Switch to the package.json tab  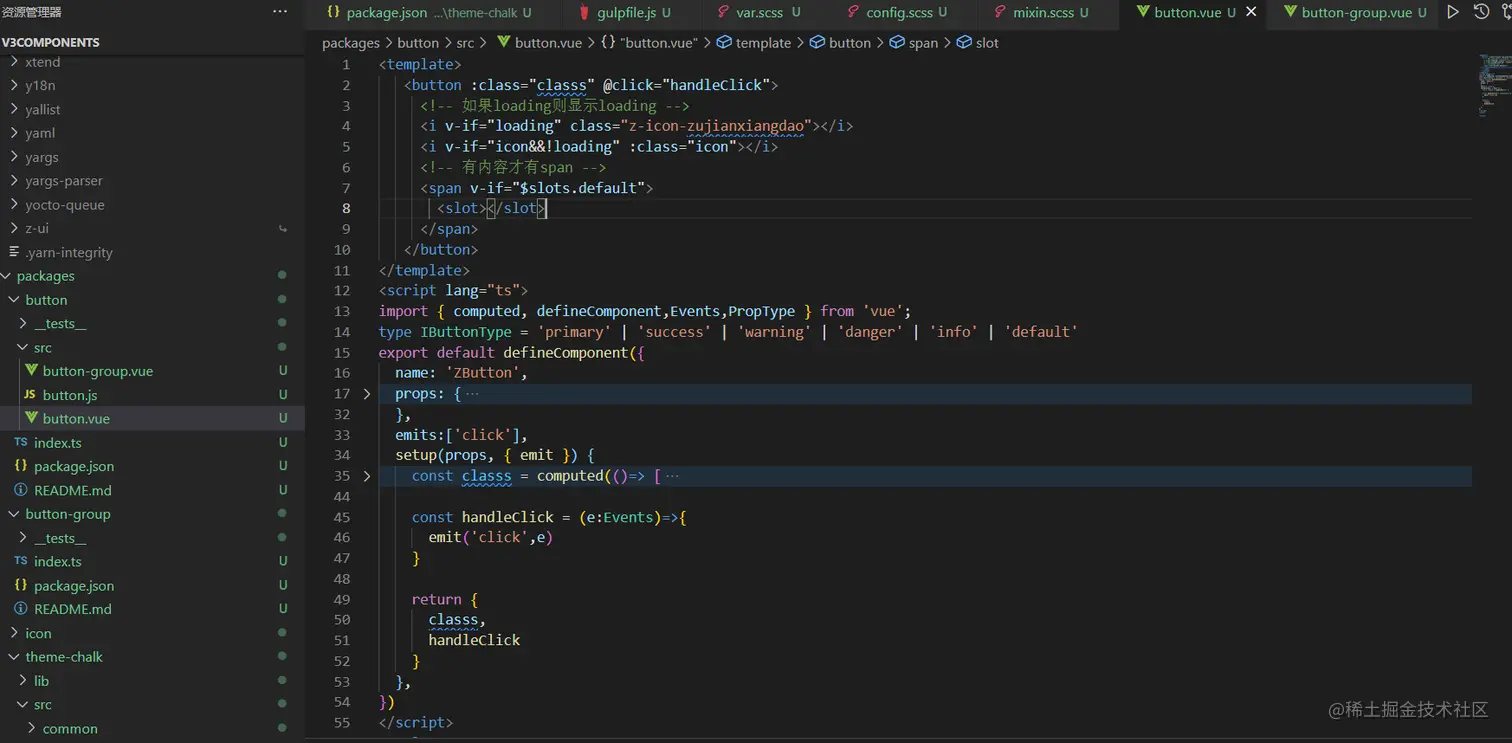(x=430, y=12)
